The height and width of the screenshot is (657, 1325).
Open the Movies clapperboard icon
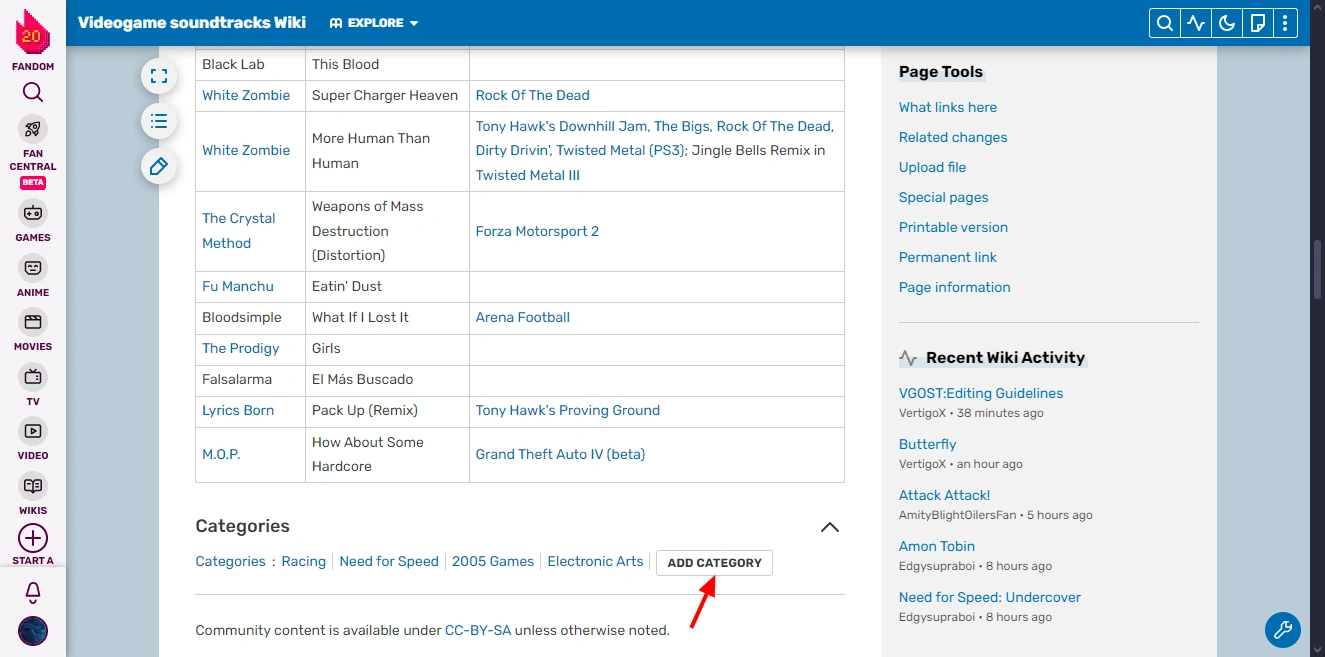tap(33, 322)
